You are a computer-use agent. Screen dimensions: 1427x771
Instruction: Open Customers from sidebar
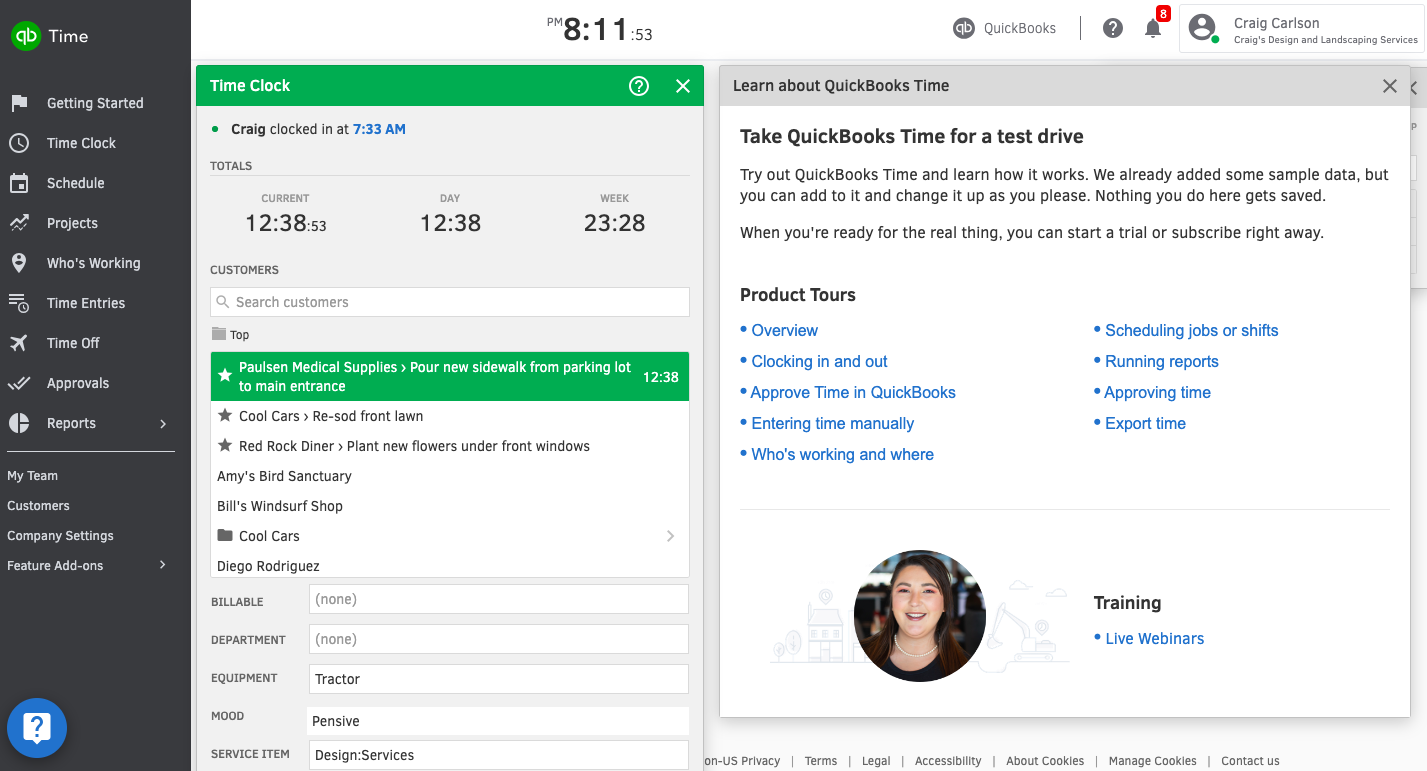(x=39, y=506)
